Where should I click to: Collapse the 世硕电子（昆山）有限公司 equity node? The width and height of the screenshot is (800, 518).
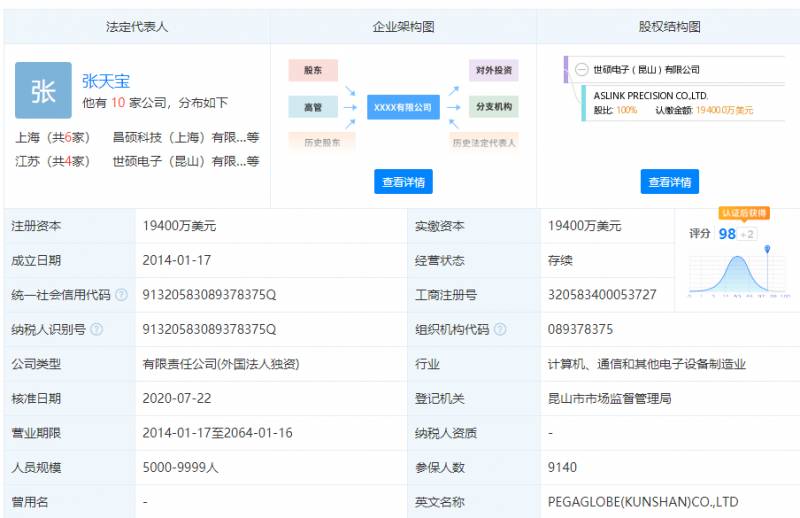coord(581,69)
